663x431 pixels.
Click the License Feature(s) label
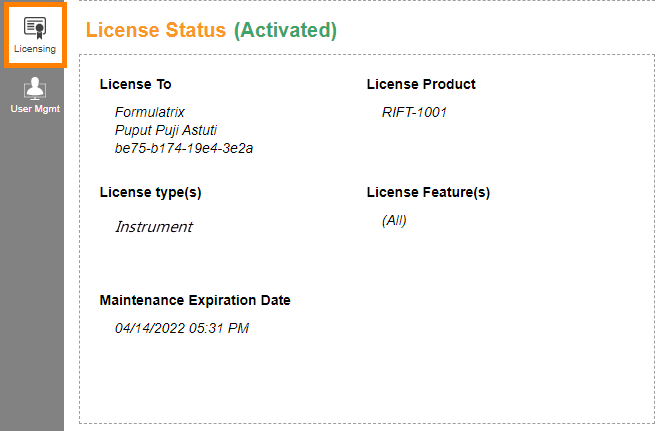[x=428, y=192]
